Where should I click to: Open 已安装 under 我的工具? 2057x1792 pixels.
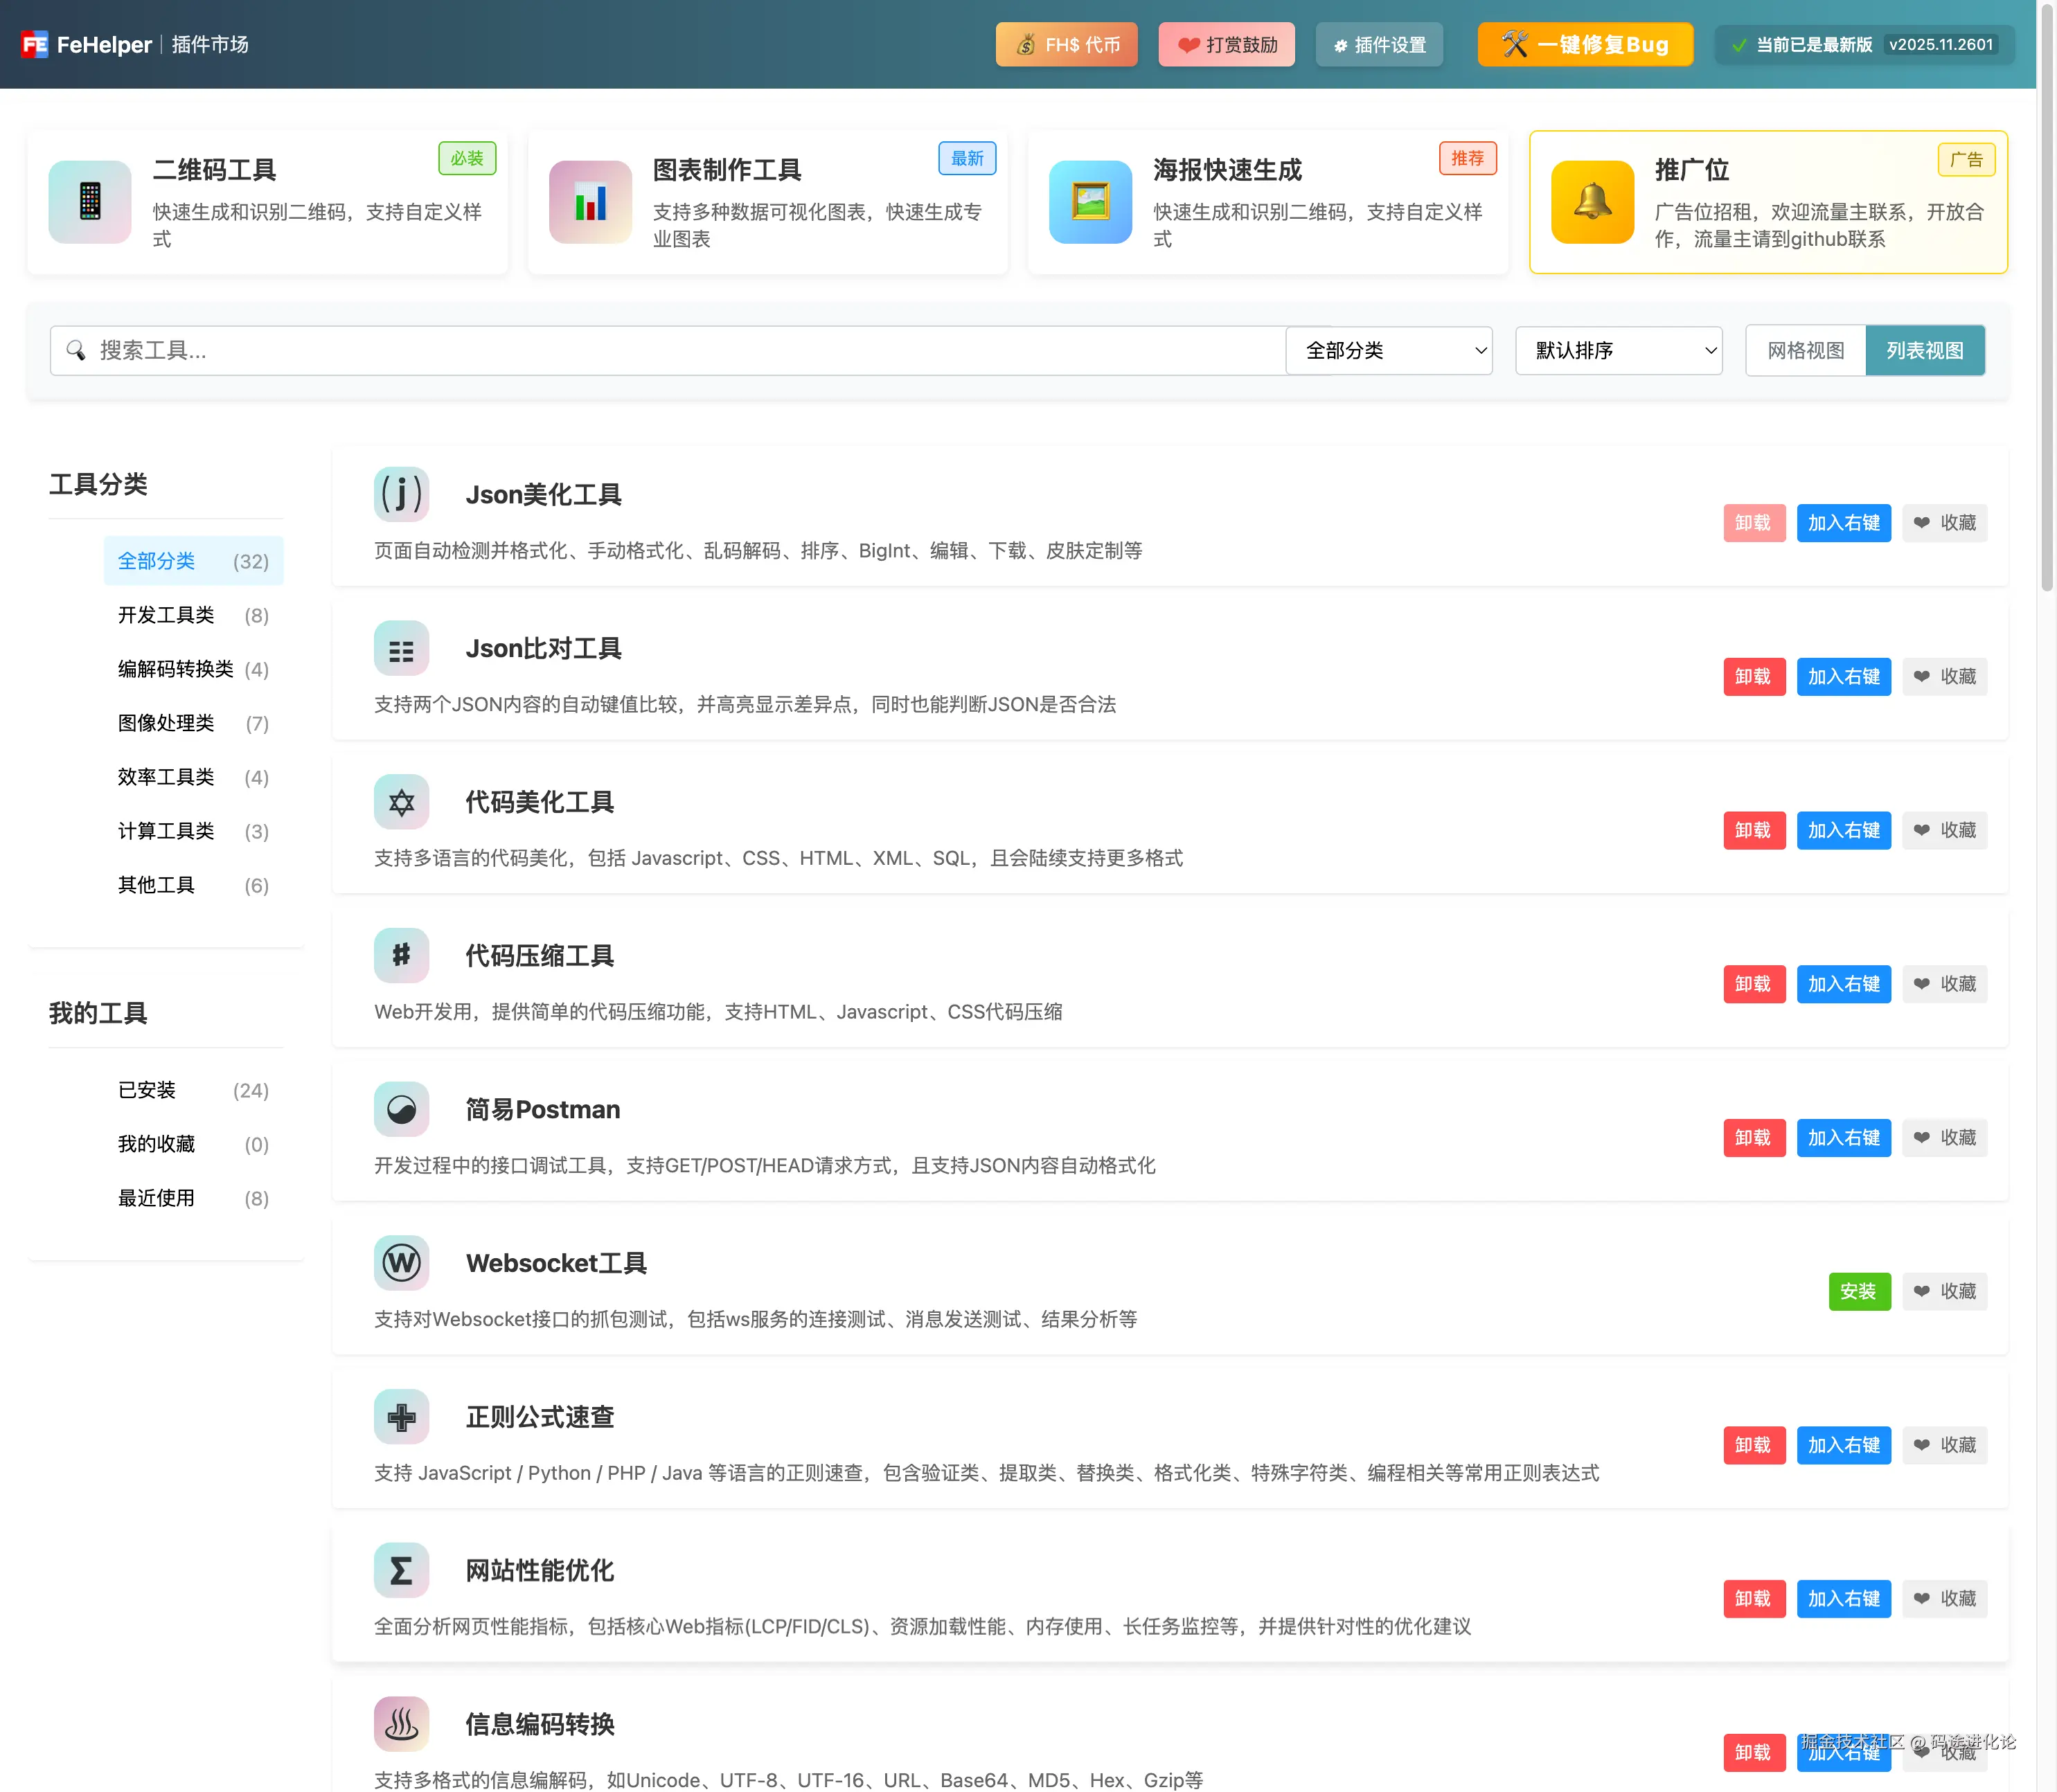tap(147, 1090)
